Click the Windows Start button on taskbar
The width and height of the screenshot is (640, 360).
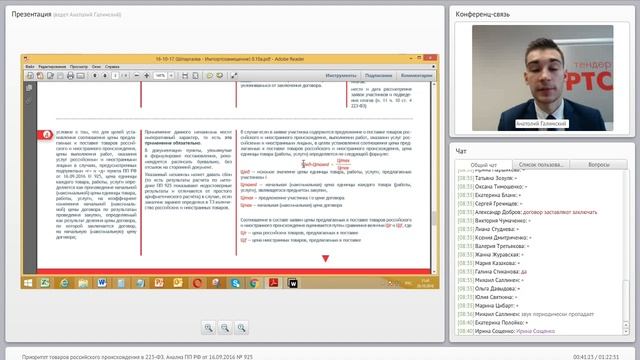click(x=28, y=283)
